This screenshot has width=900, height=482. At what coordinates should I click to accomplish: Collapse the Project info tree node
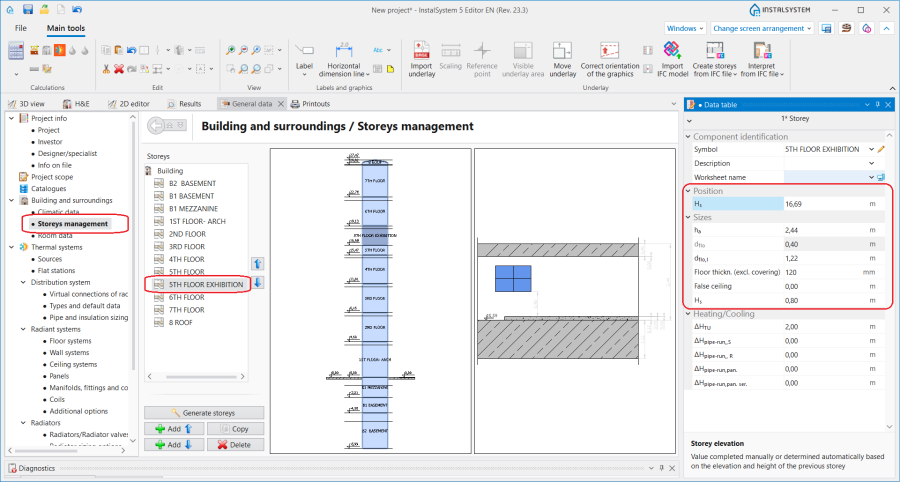click(x=11, y=118)
